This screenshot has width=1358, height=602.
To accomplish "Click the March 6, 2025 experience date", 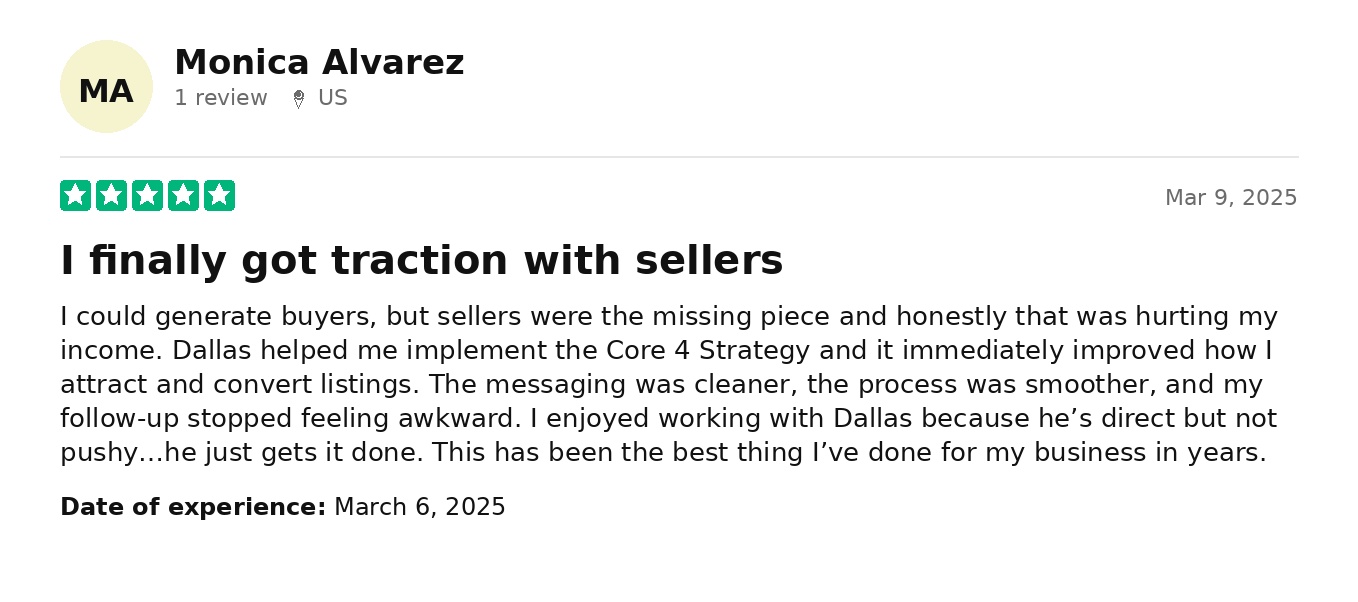I will (x=419, y=507).
